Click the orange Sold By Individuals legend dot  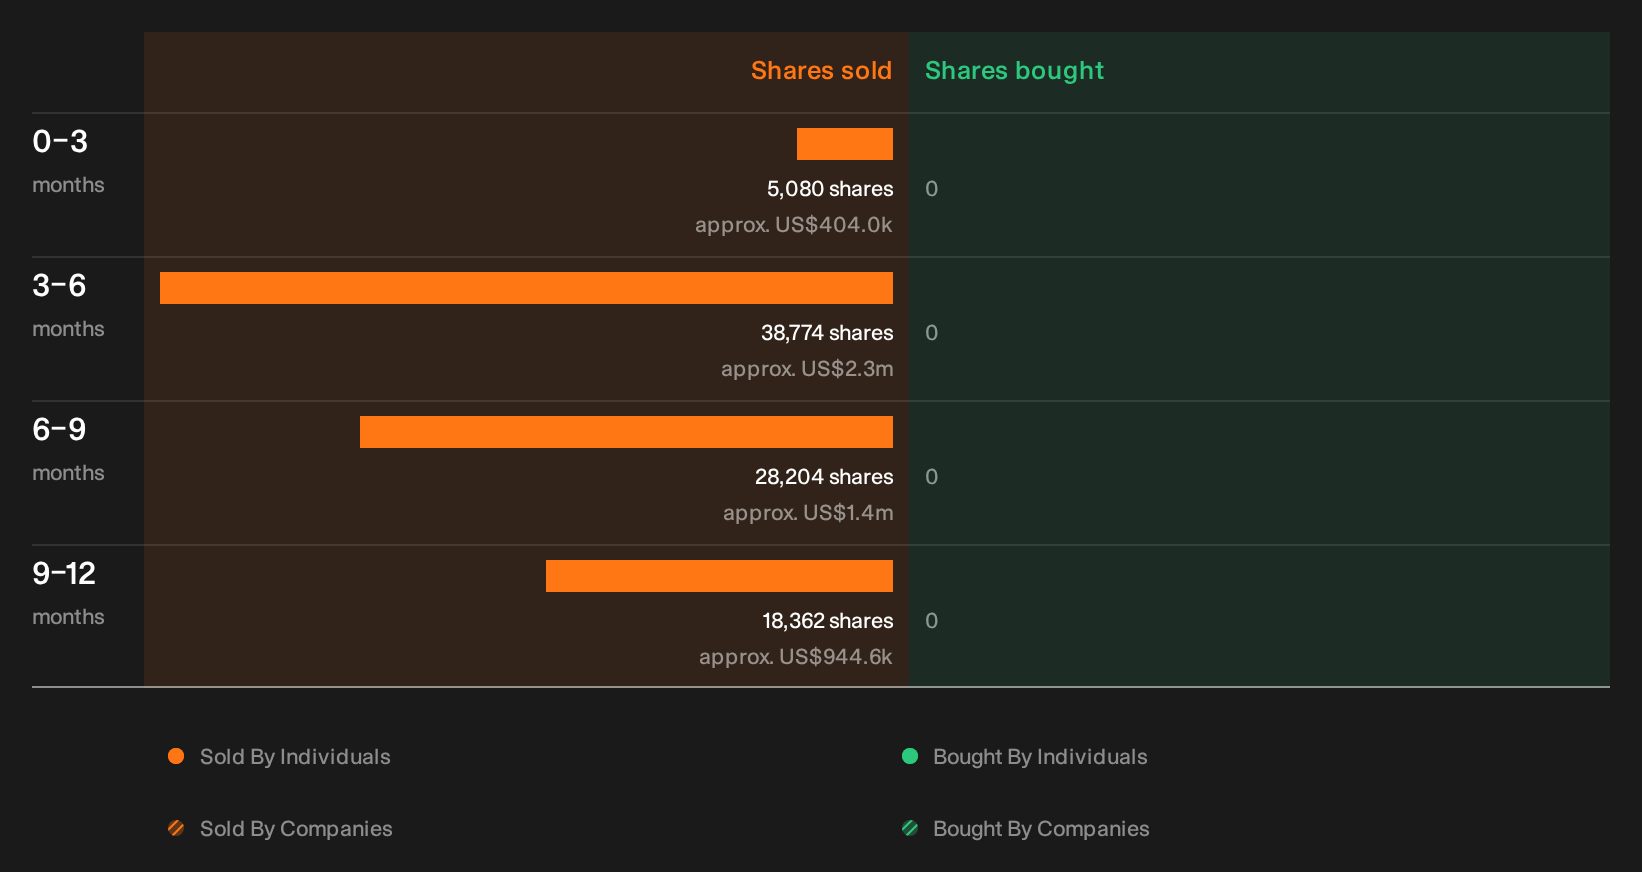pos(176,756)
